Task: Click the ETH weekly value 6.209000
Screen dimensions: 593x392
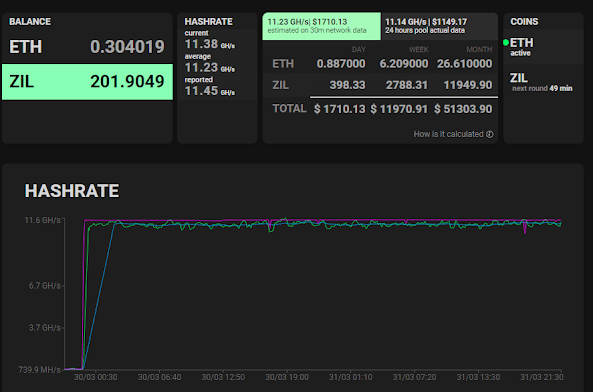Action: pos(404,64)
